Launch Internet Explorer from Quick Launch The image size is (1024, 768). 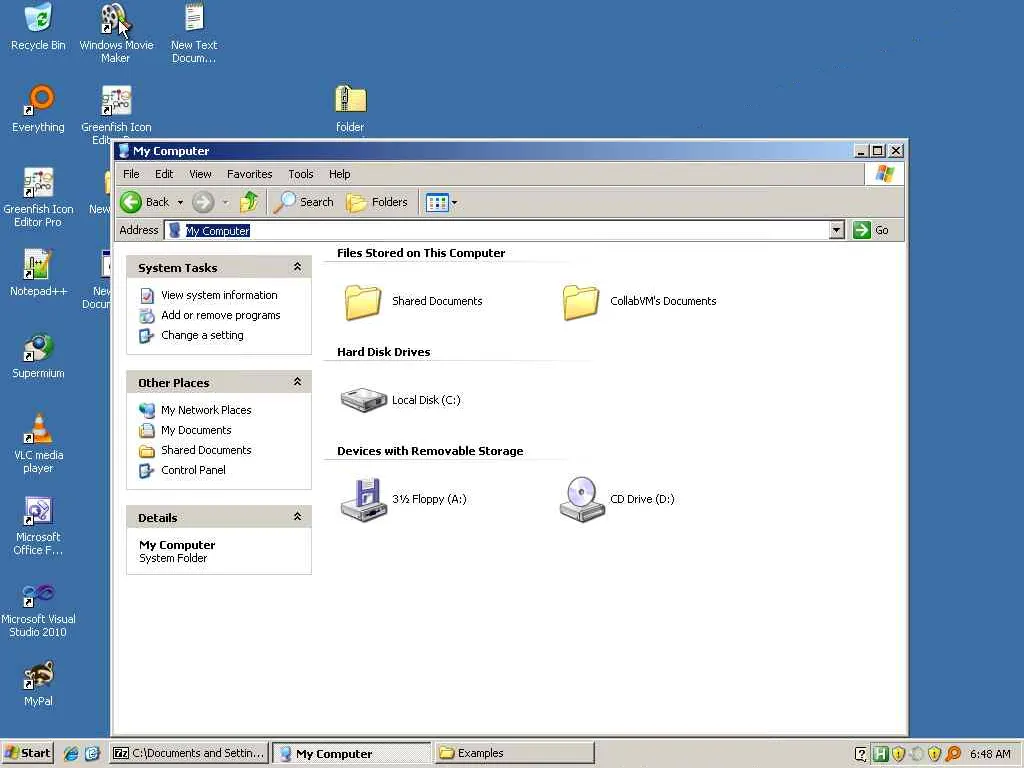71,753
